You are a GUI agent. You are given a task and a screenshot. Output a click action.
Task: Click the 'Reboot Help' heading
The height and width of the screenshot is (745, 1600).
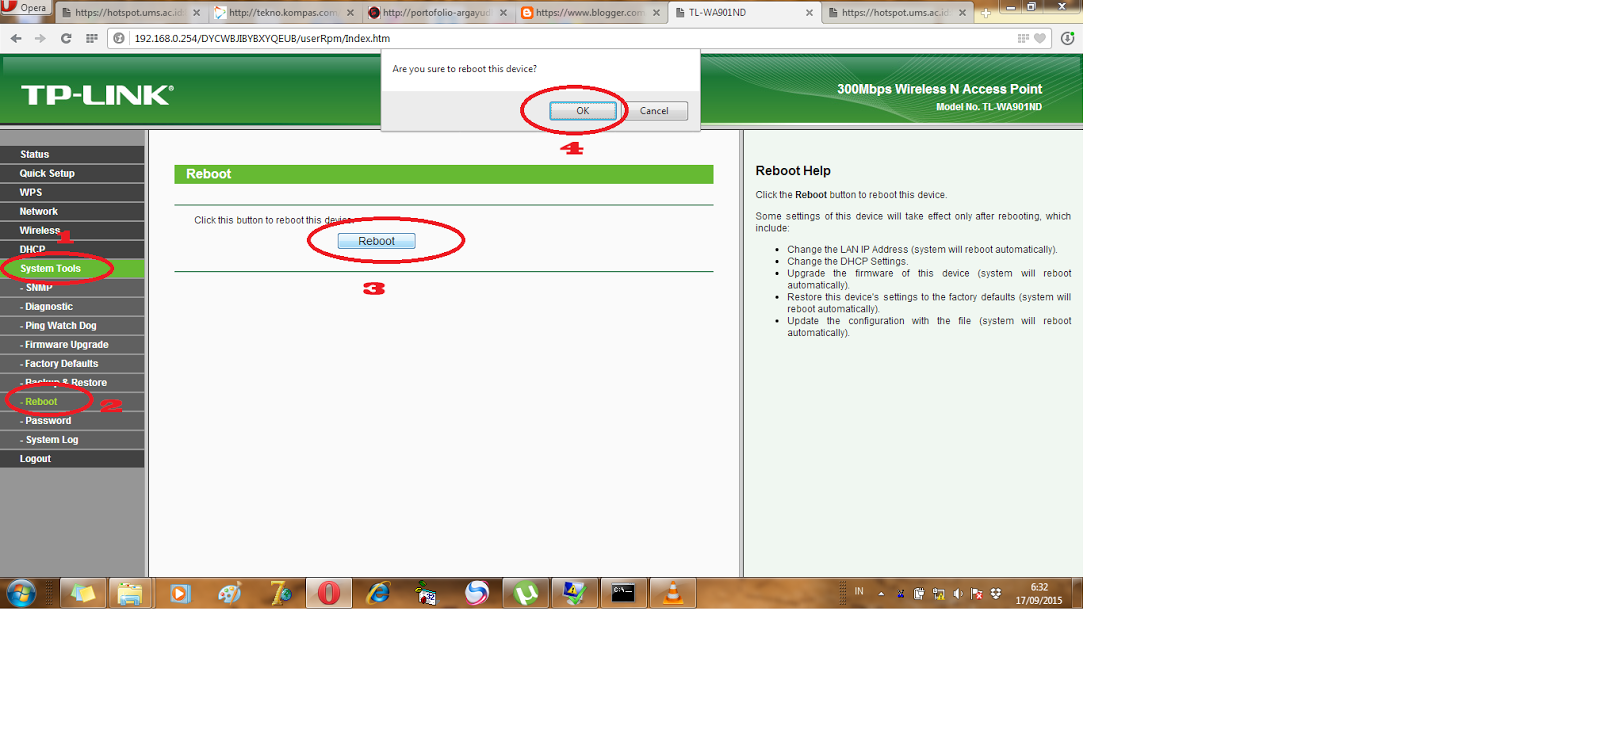793,171
